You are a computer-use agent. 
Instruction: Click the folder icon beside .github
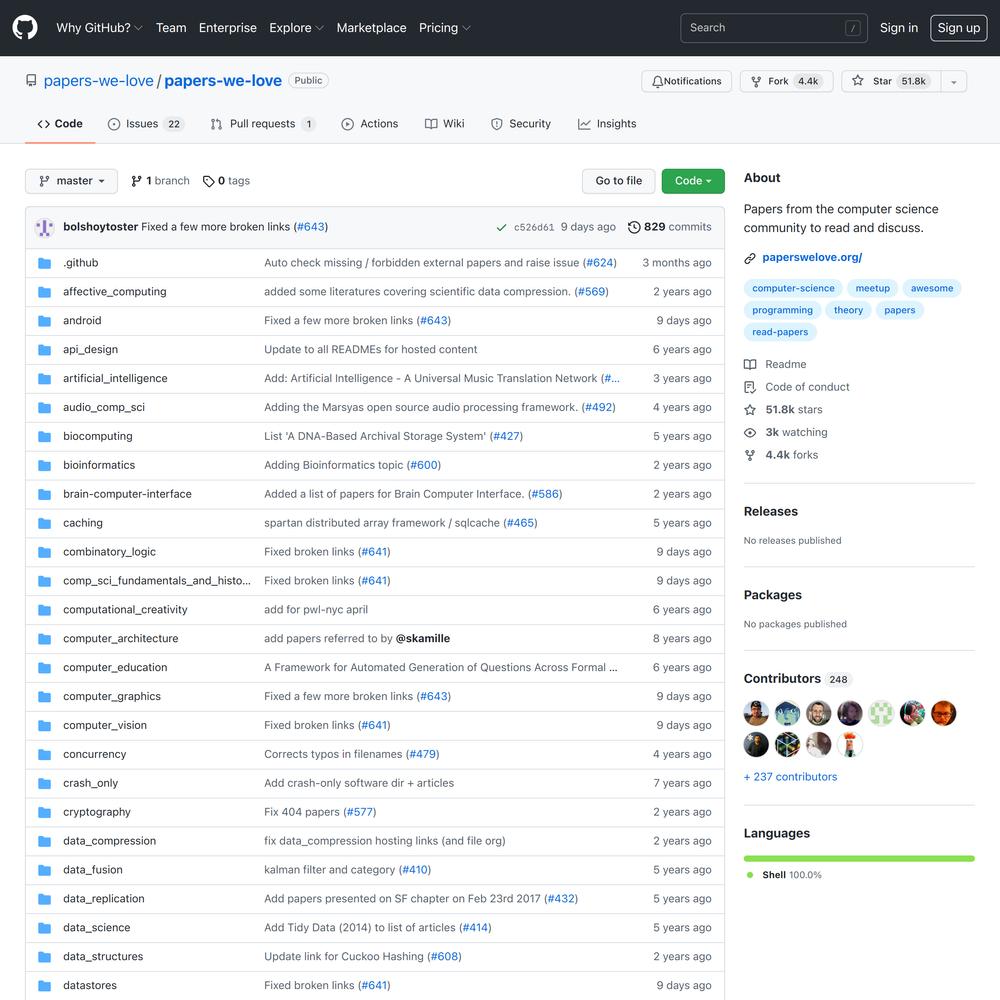coord(45,263)
